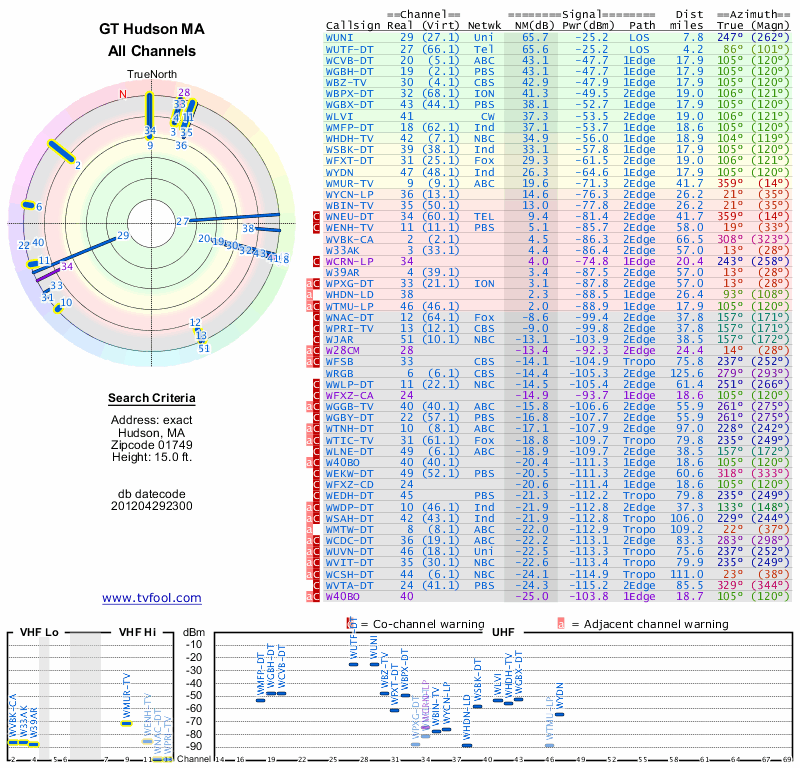800x768 pixels.
Task: Click the WUTF-DT signal bar in UHF chart
Action: (353, 664)
